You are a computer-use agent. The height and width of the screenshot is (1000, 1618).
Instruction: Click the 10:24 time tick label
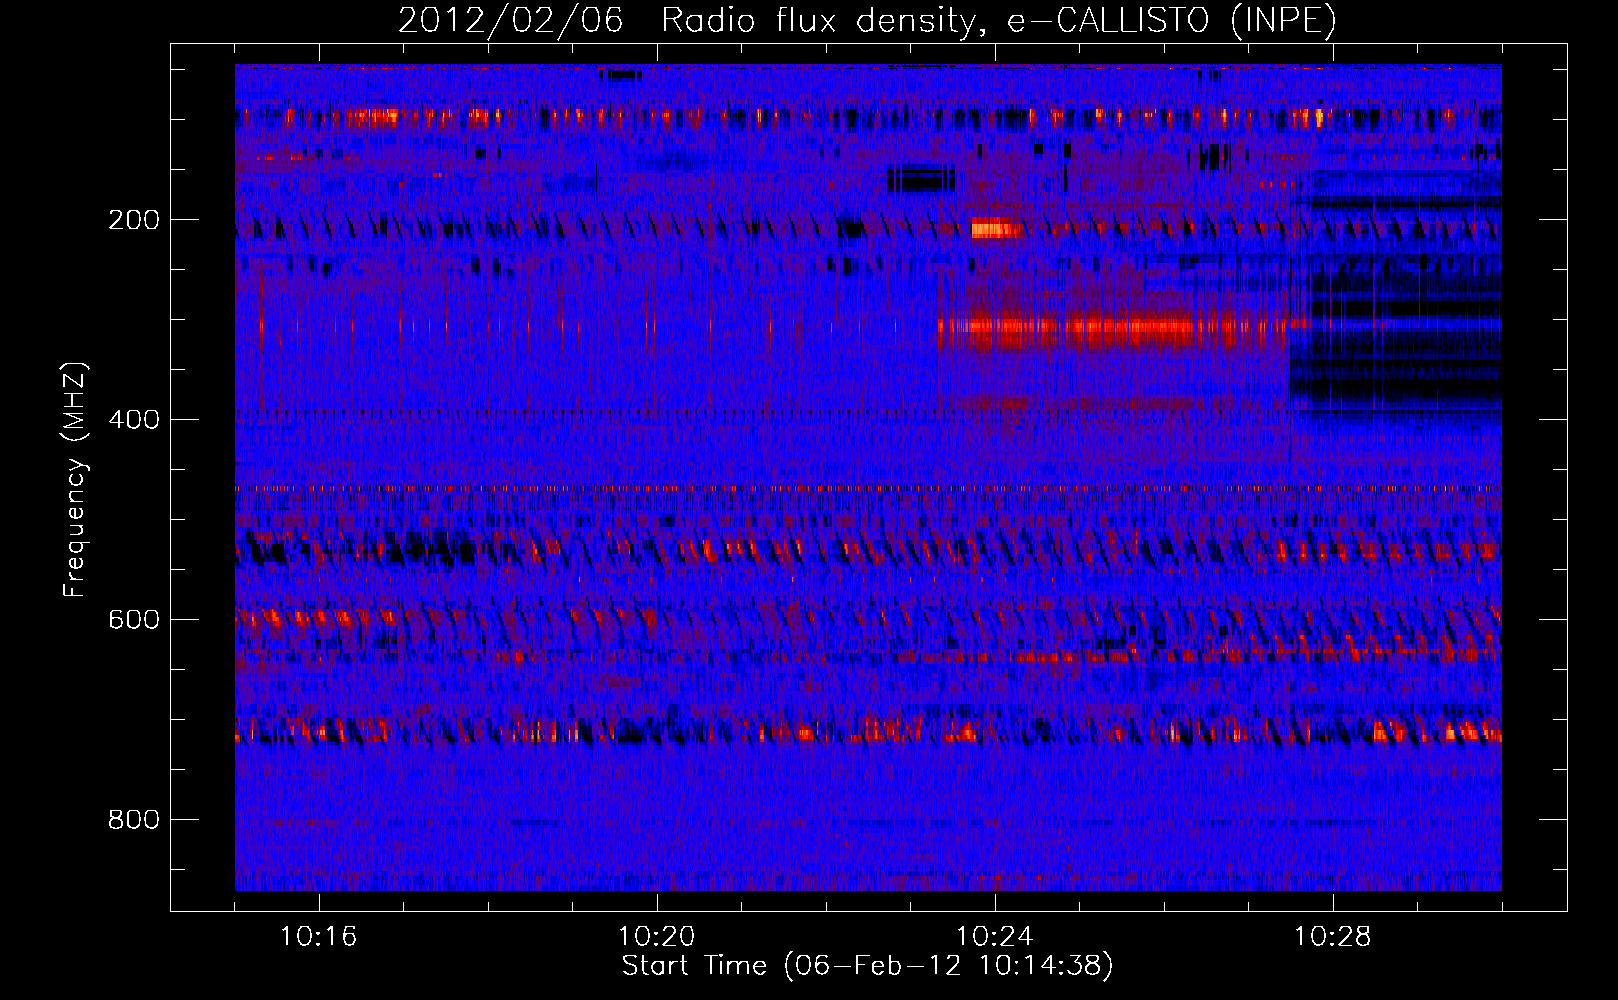click(995, 937)
